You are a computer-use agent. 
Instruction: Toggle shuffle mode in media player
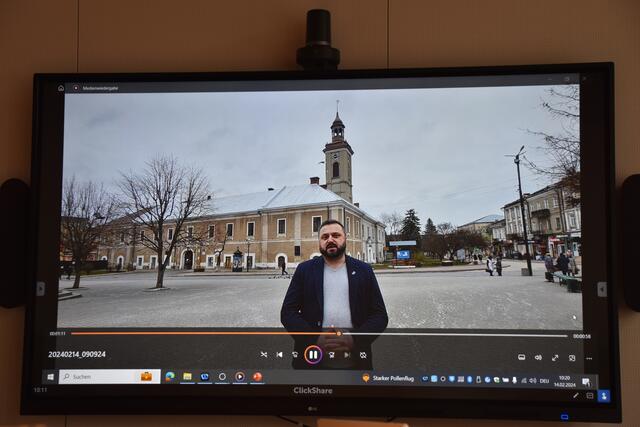[x=264, y=355]
